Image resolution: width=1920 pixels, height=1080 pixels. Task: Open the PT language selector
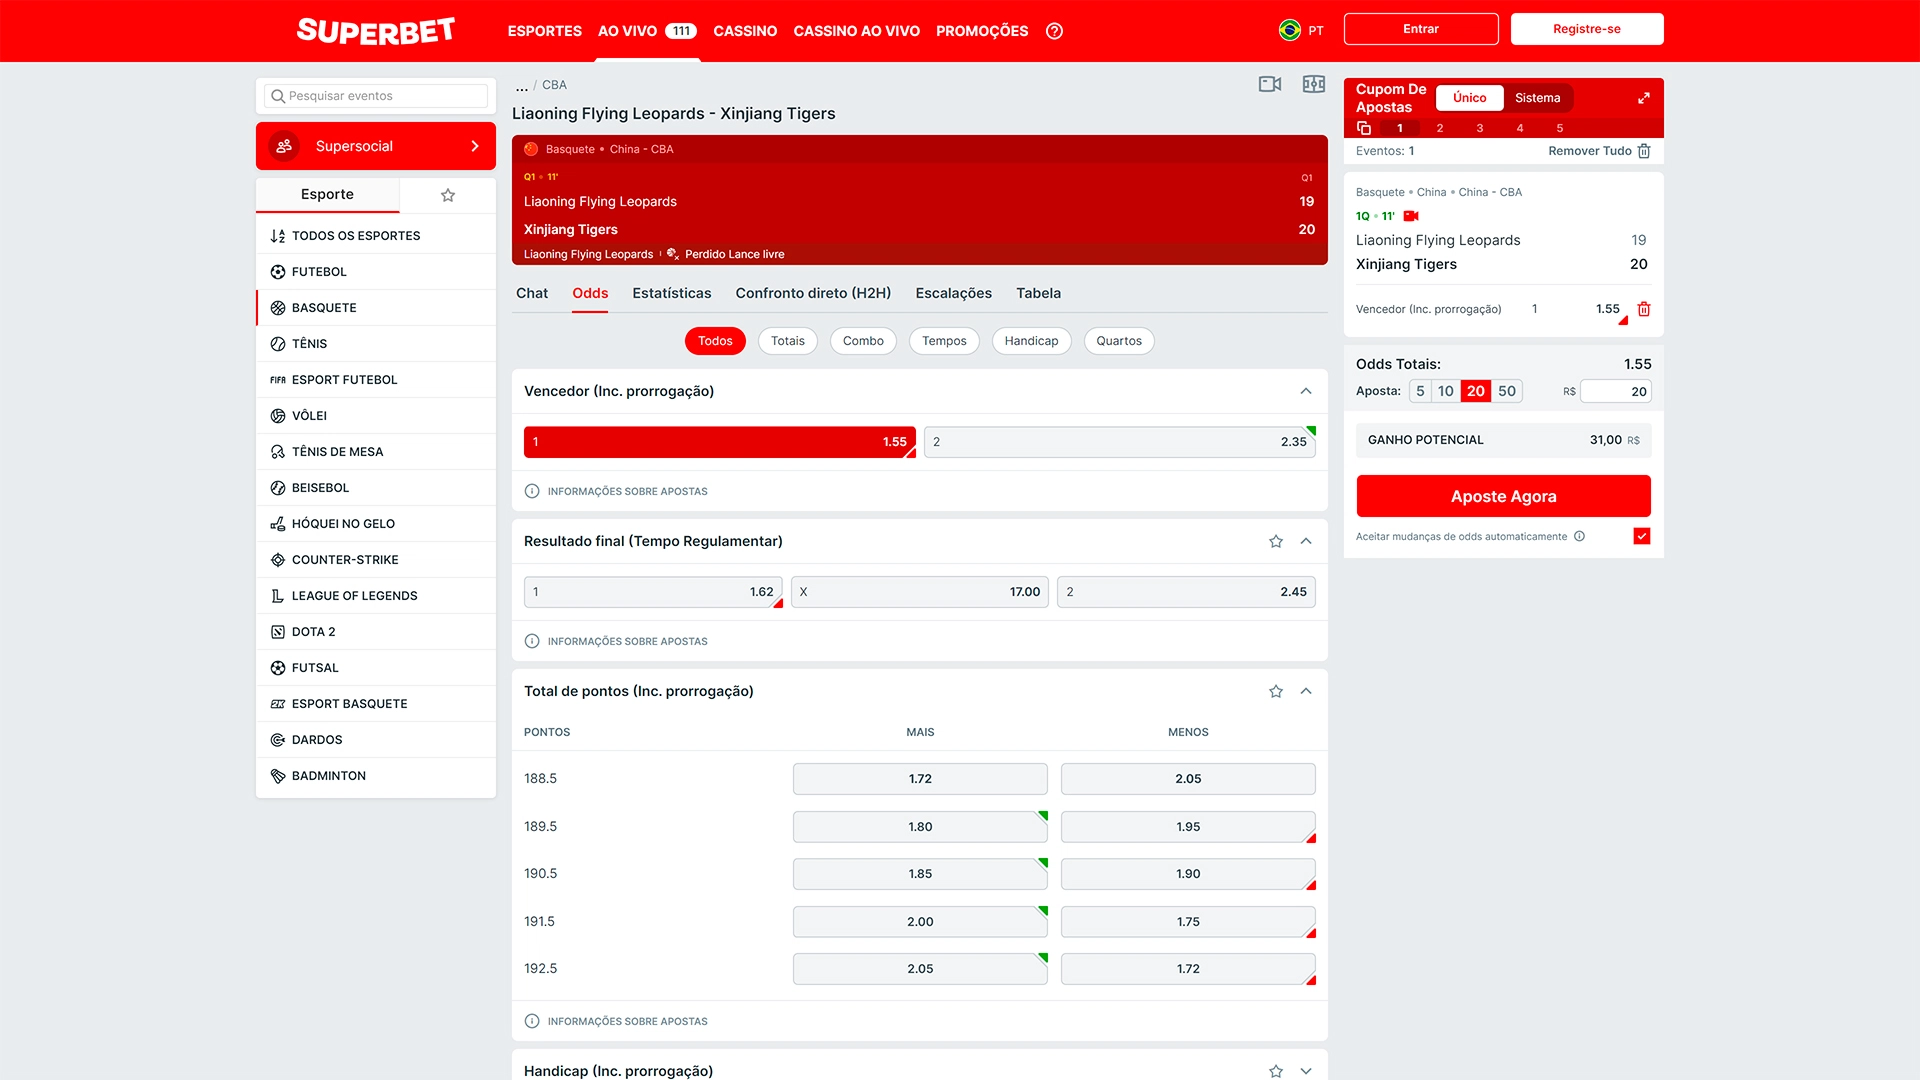pos(1316,31)
